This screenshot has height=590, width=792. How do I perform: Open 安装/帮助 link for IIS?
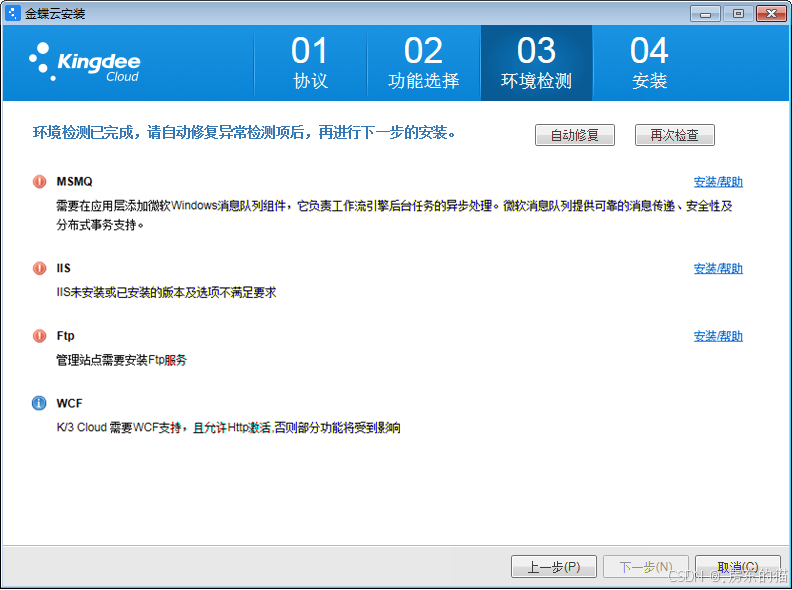(718, 269)
